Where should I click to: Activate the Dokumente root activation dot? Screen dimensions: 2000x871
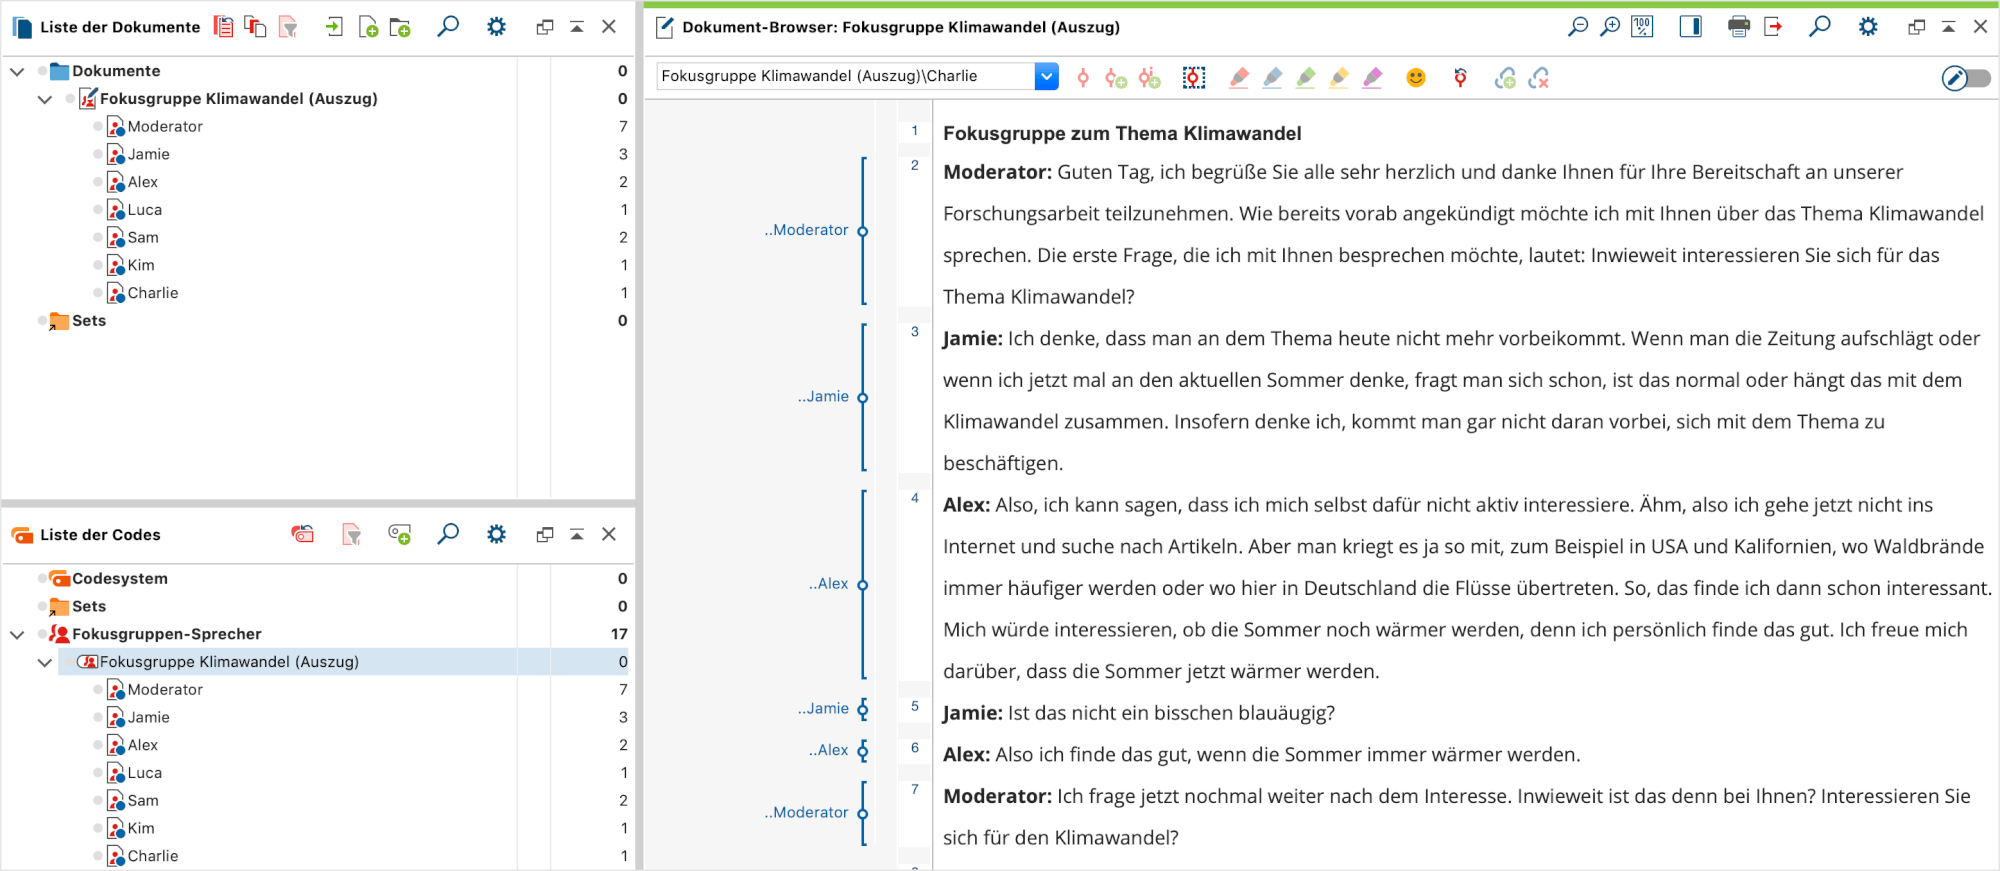pyautogui.click(x=42, y=71)
